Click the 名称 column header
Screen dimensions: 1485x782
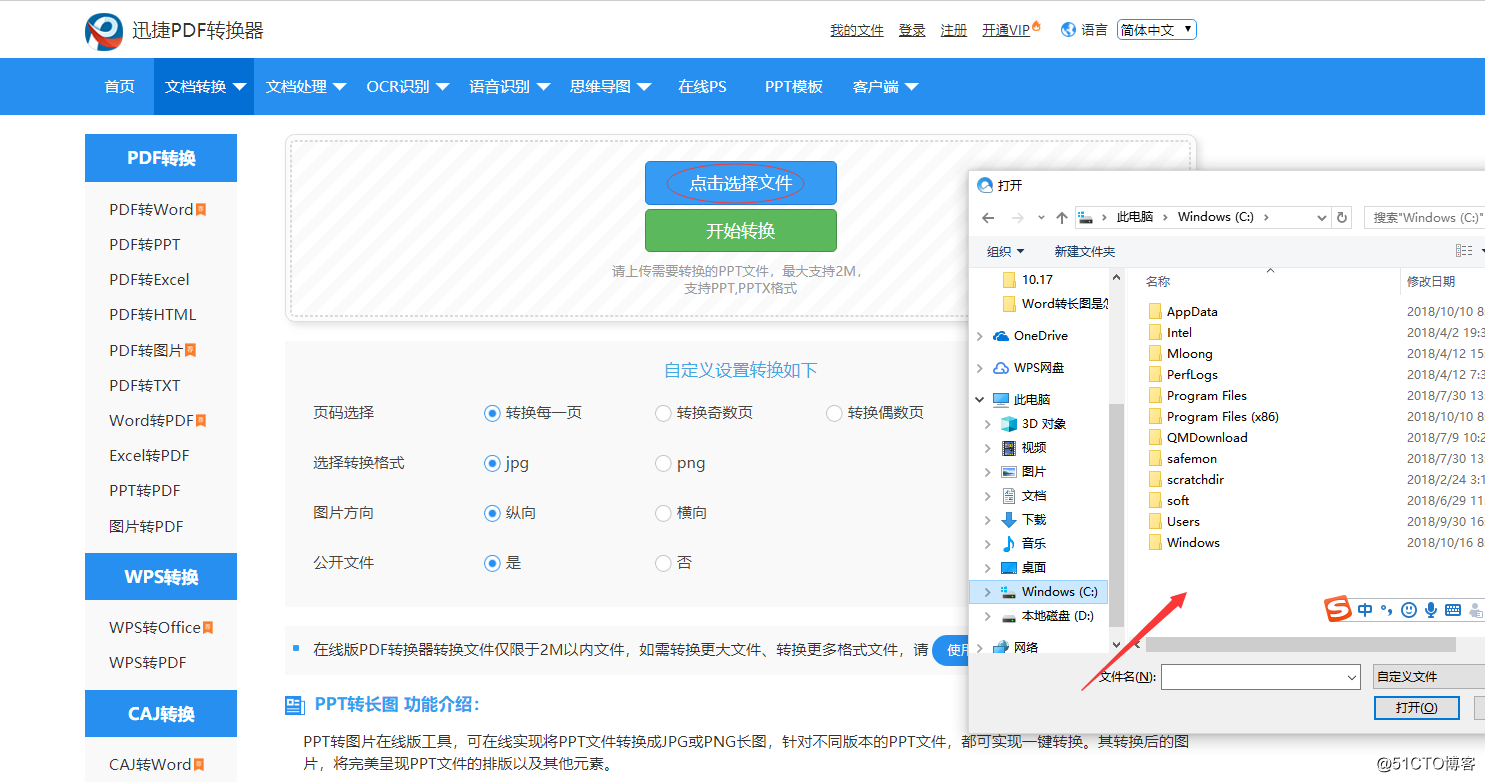[x=1158, y=282]
